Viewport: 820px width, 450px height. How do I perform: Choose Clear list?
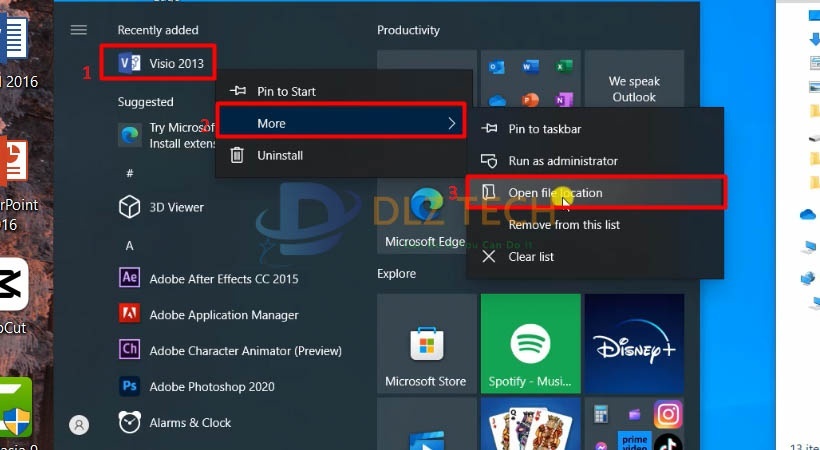595,256
